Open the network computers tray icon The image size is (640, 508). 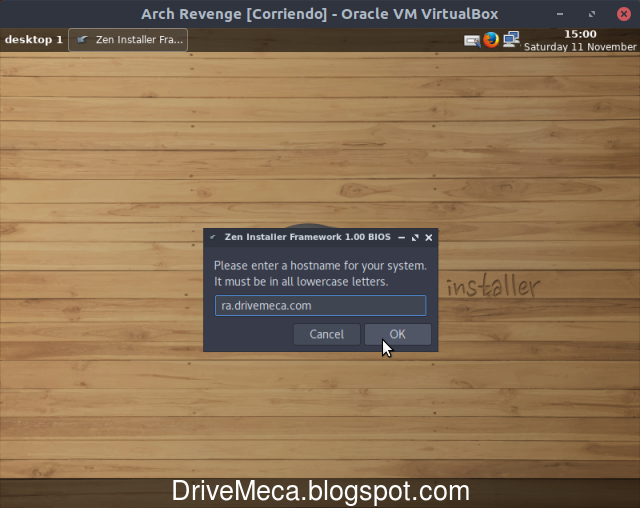click(511, 40)
